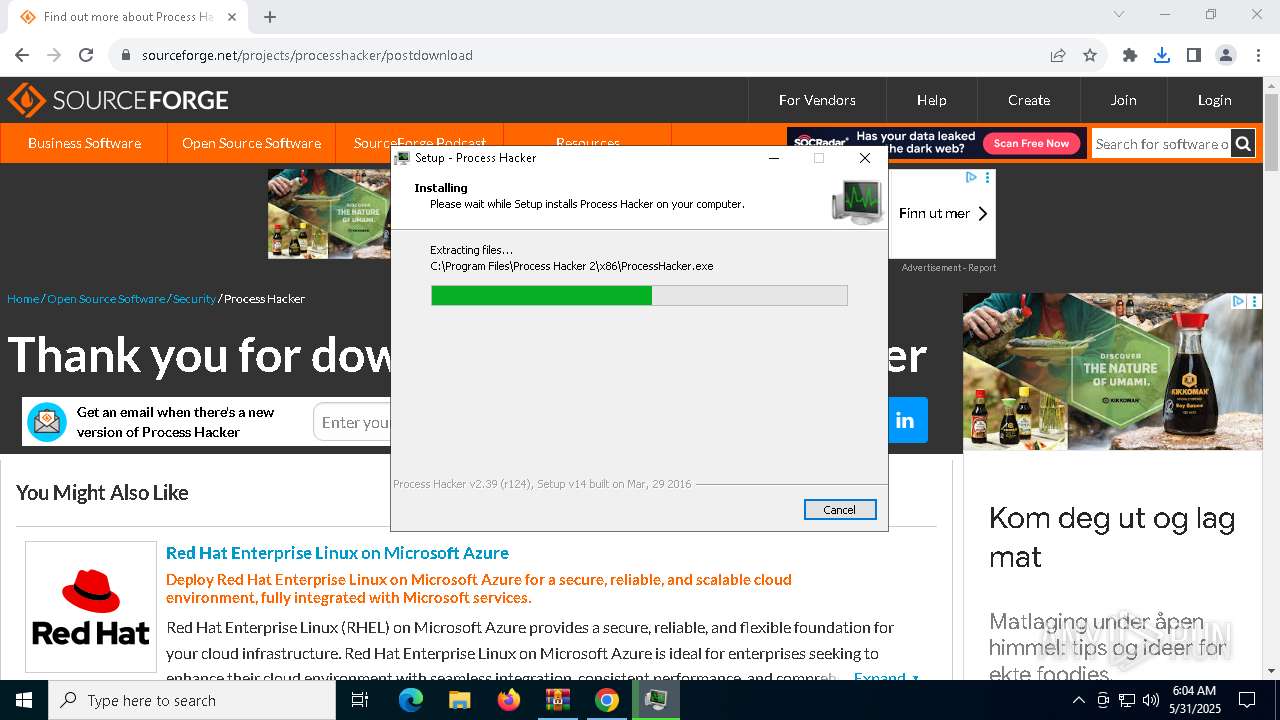1280x720 pixels.
Task: Bookmark this page with the star icon
Action: click(1090, 55)
